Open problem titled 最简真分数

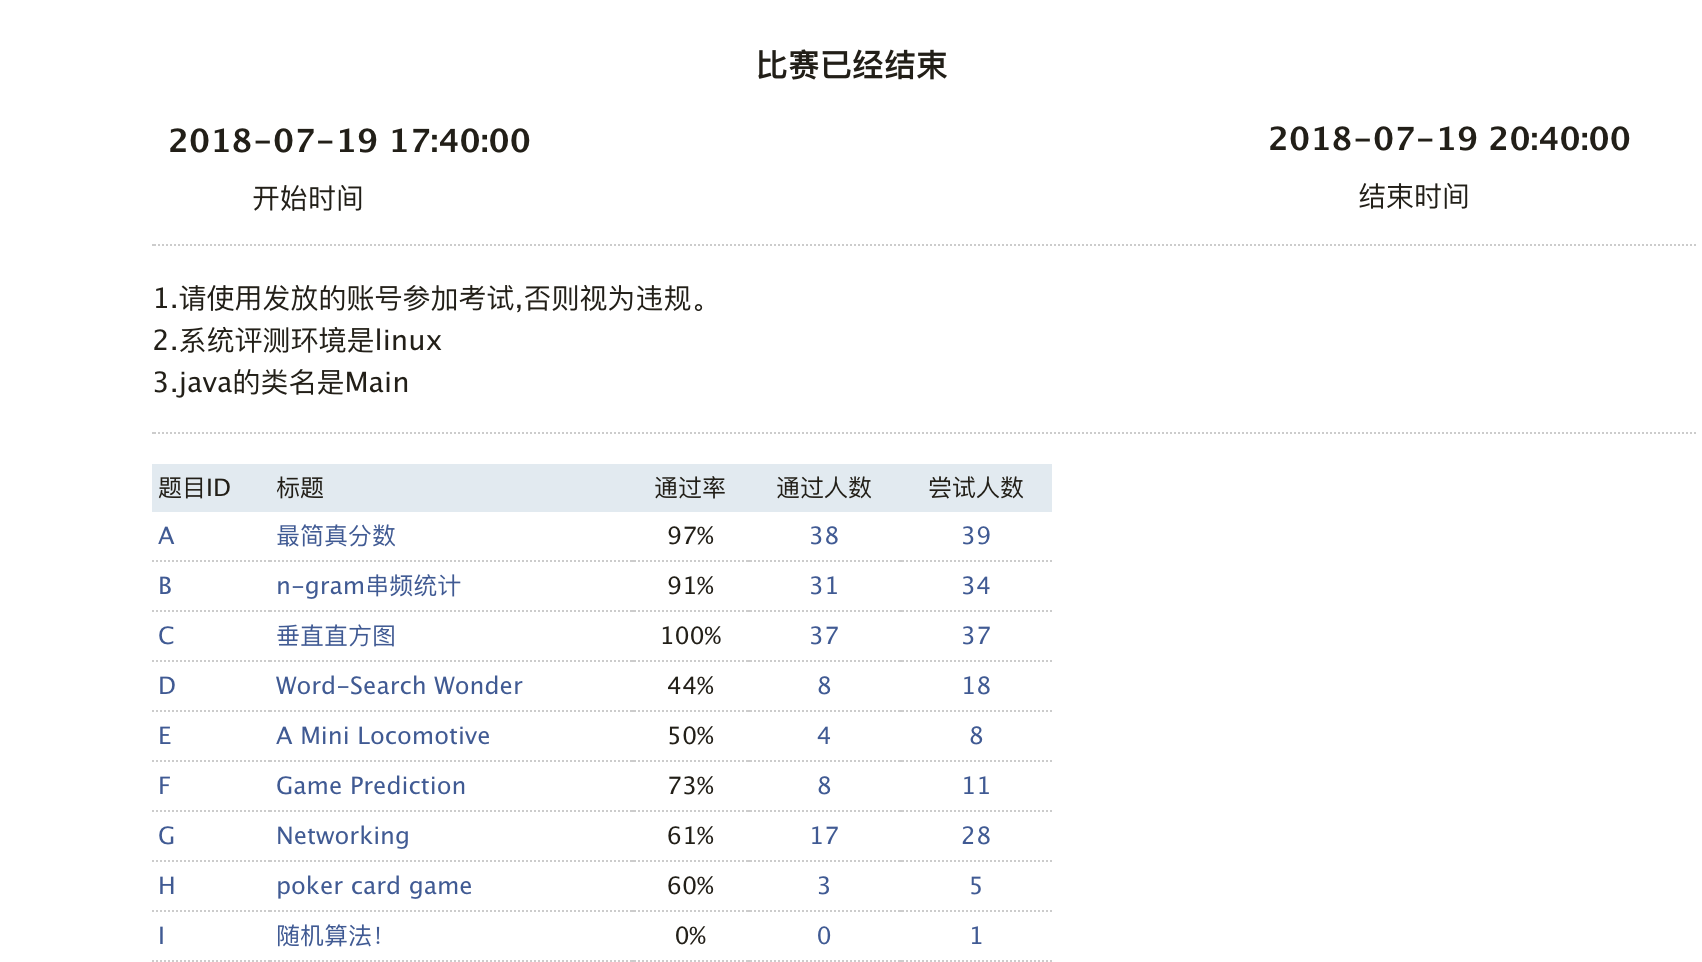(336, 536)
